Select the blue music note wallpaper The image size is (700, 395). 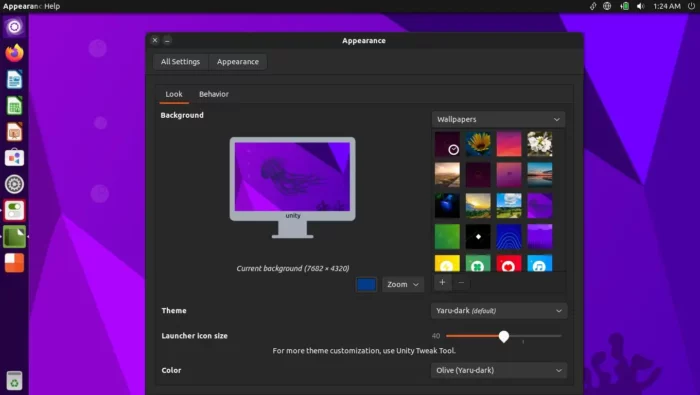(x=540, y=263)
